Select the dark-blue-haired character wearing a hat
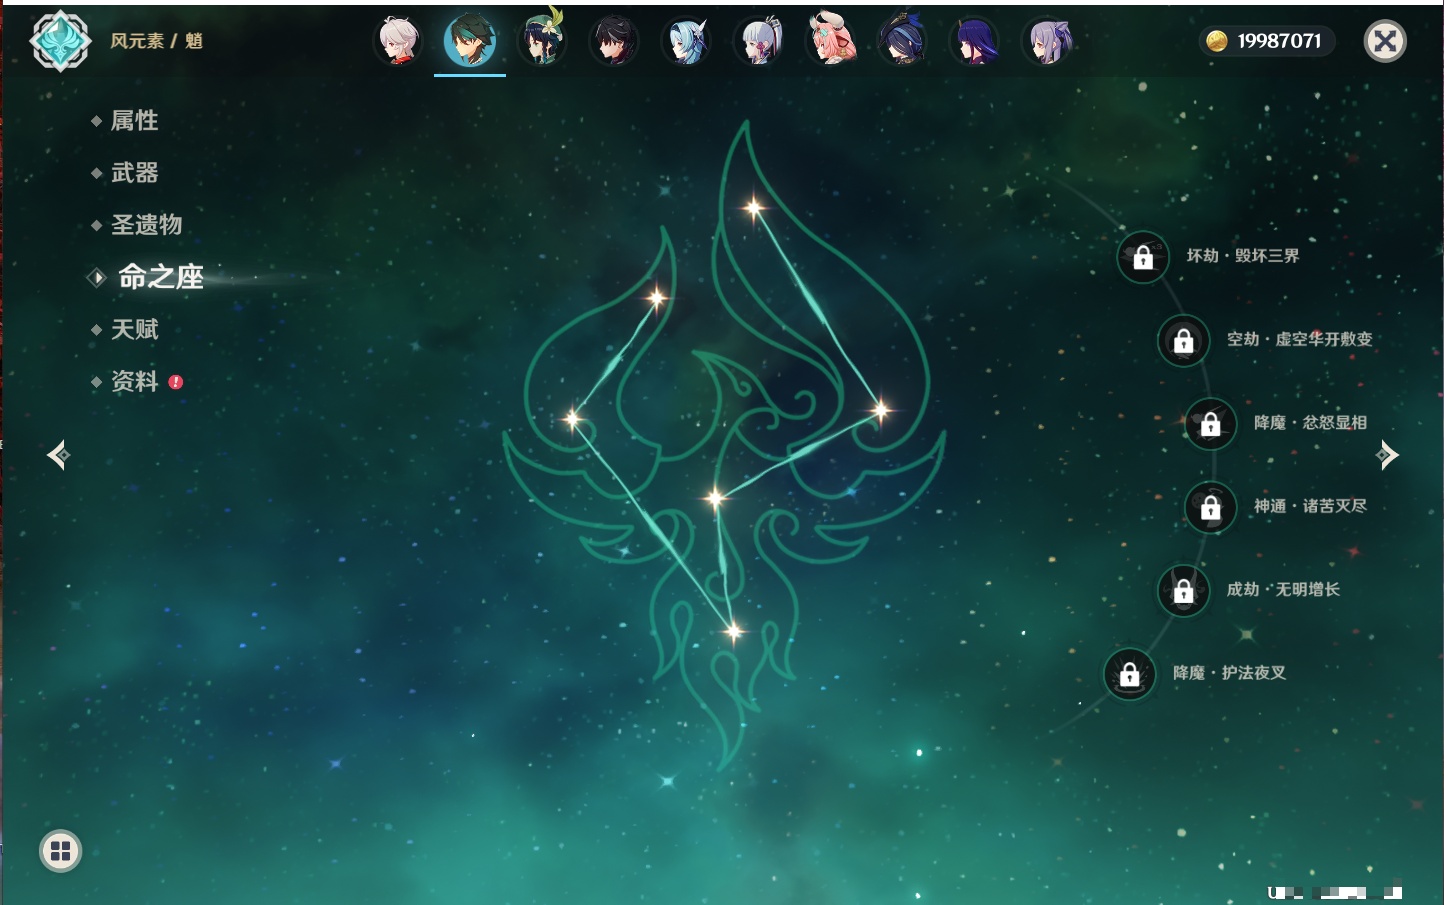Screen dimensions: 1444x905 point(902,41)
